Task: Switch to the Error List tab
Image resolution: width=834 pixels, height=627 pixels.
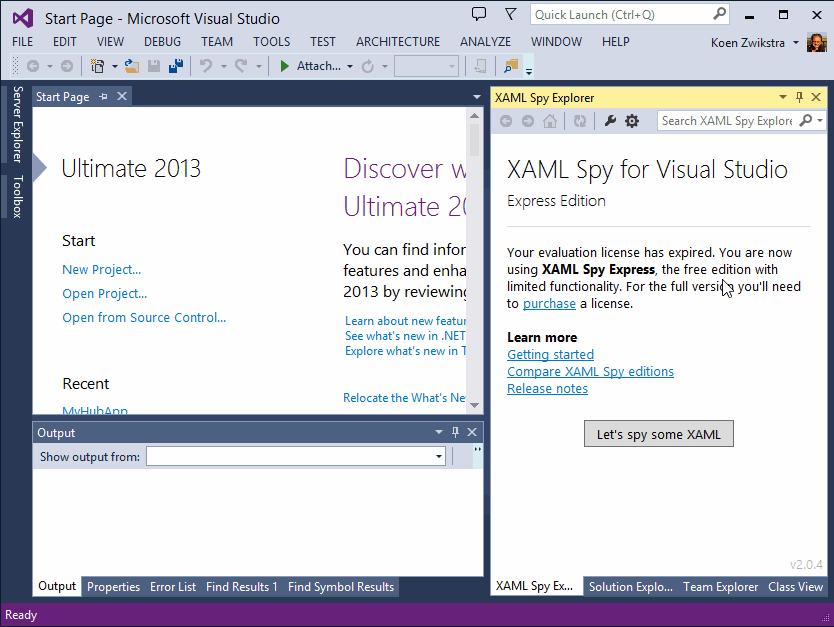Action: (173, 587)
